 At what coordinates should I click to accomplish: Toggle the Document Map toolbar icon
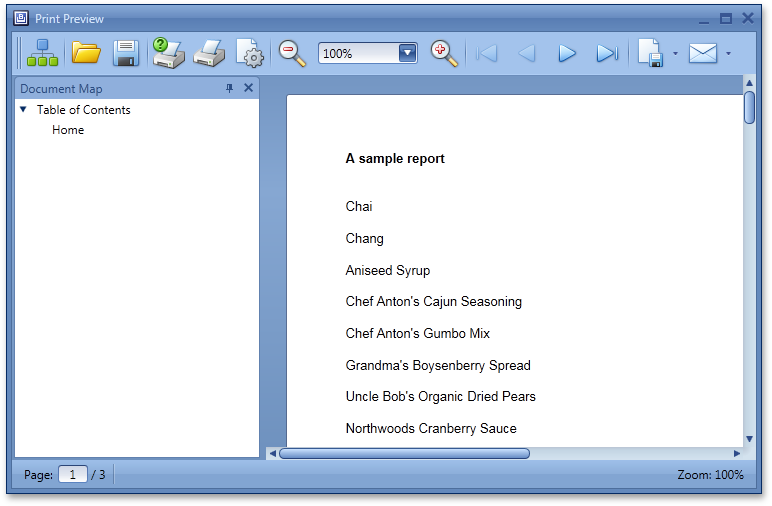(x=42, y=53)
